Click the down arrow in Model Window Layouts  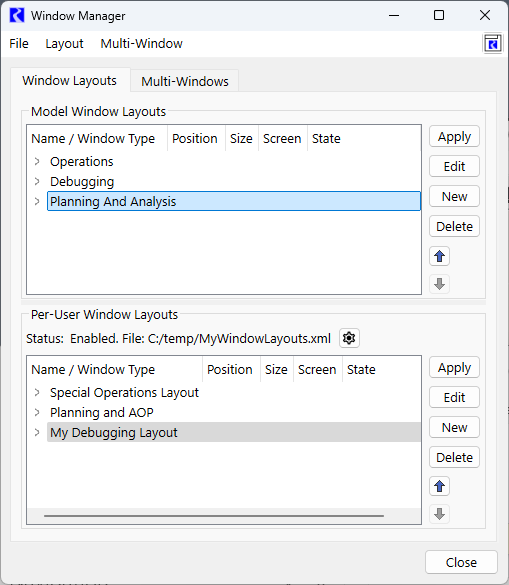(x=439, y=284)
